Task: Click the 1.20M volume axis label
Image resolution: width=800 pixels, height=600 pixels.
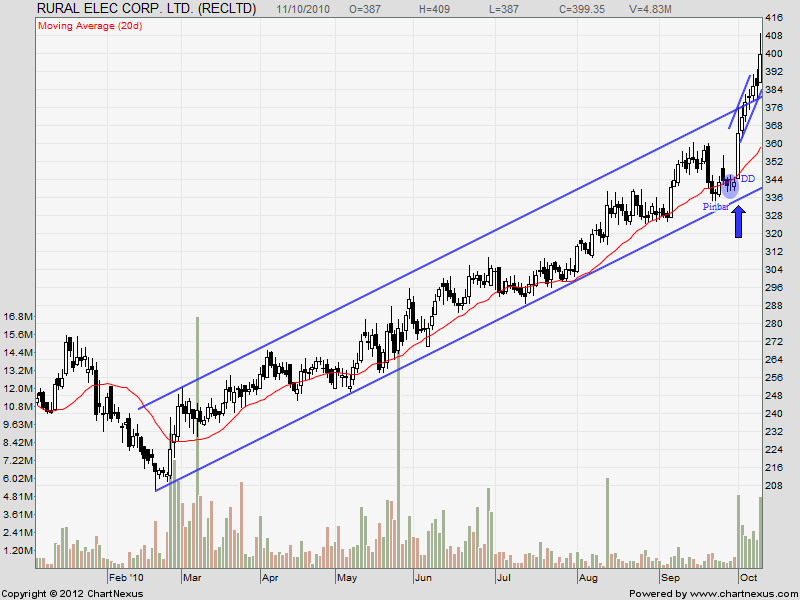Action: [x=18, y=551]
